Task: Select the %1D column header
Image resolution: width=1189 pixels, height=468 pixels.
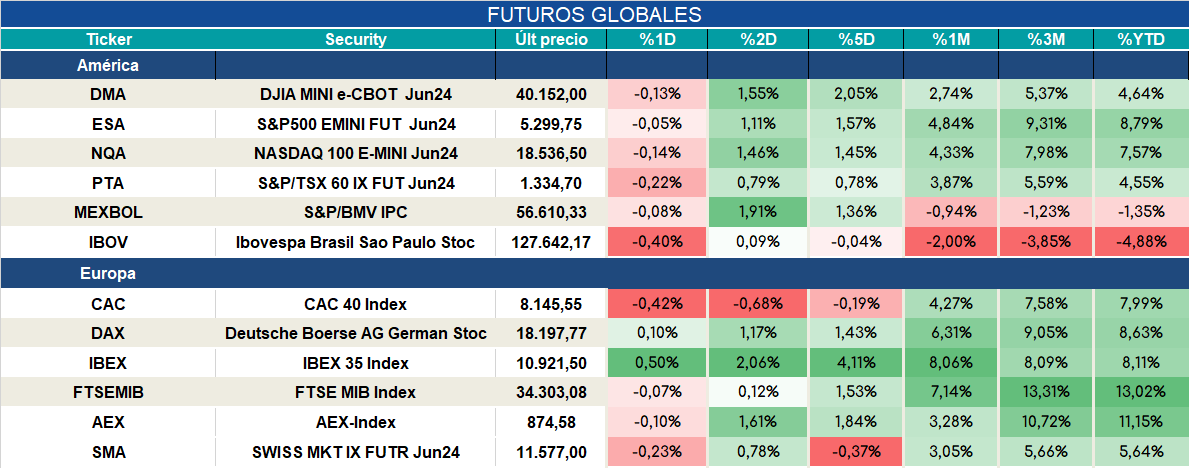Action: click(657, 39)
